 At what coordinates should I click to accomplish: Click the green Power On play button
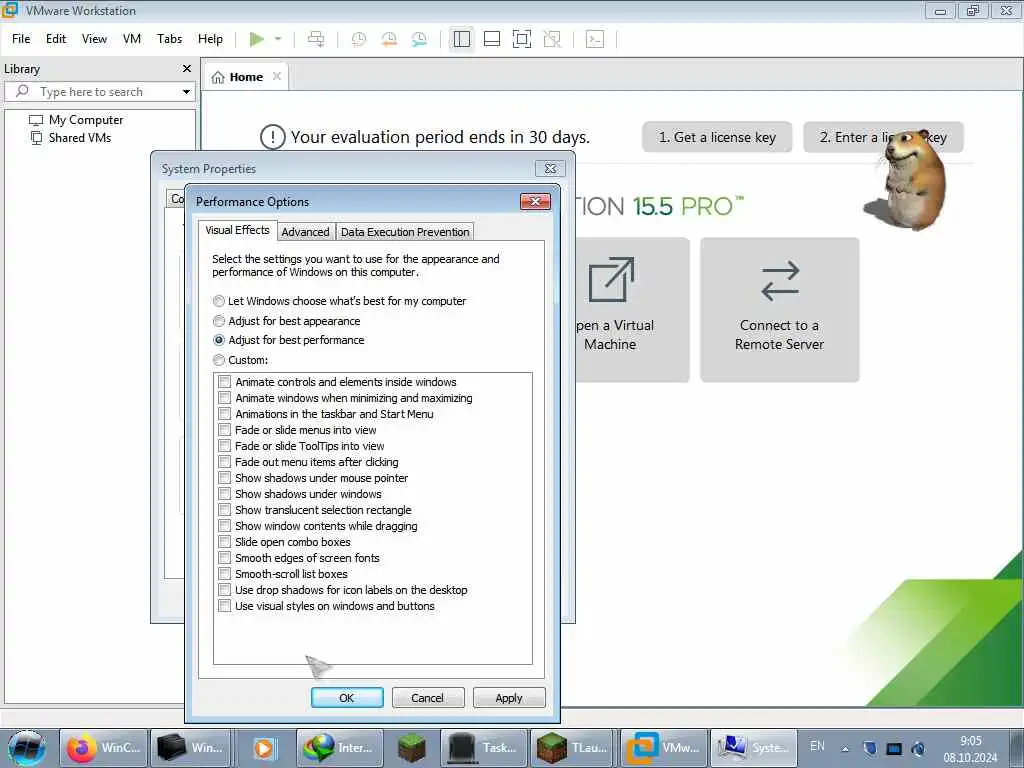pyautogui.click(x=257, y=39)
